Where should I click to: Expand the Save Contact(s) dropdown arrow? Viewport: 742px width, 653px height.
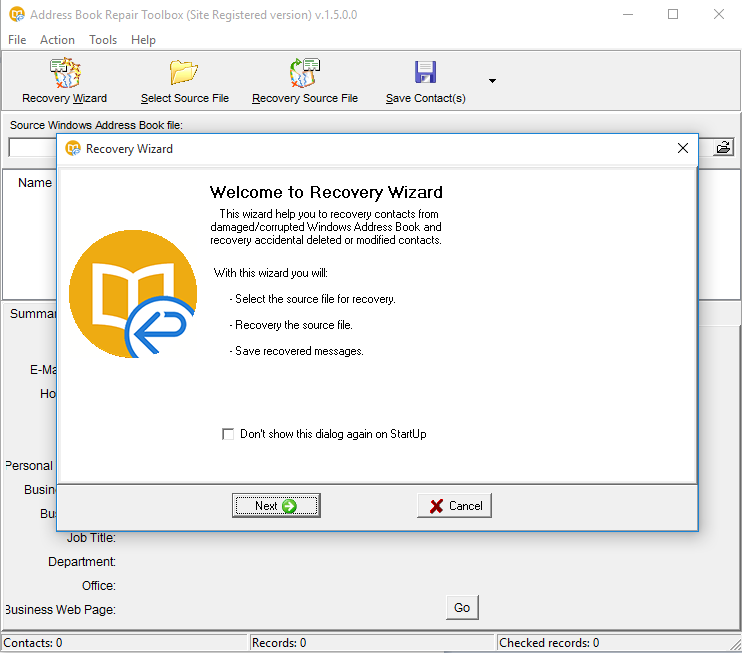[x=492, y=81]
